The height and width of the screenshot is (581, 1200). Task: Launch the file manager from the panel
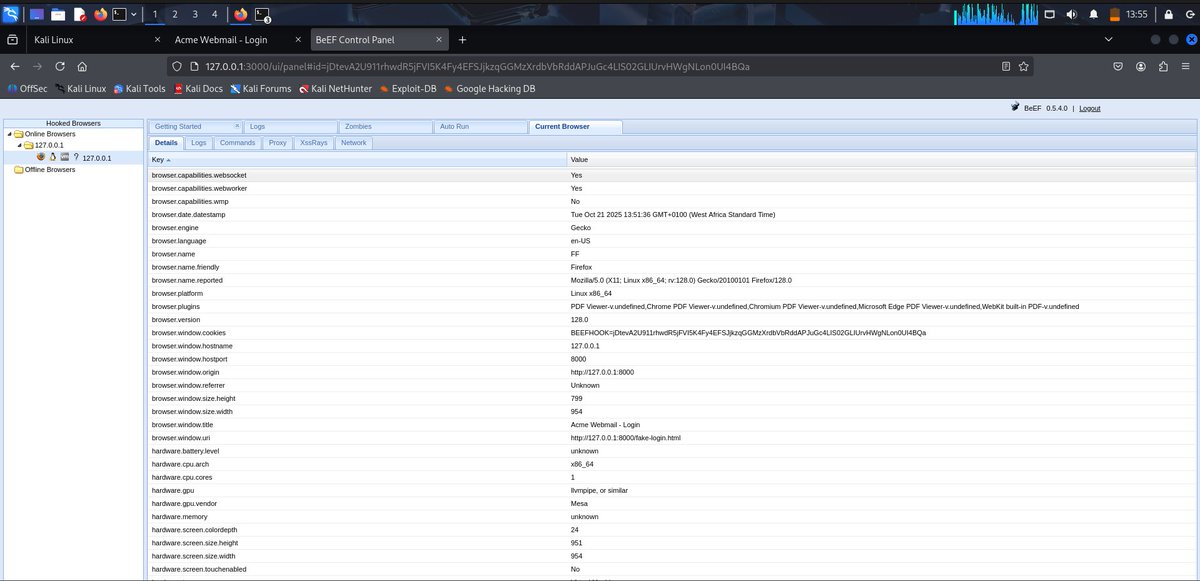point(58,14)
